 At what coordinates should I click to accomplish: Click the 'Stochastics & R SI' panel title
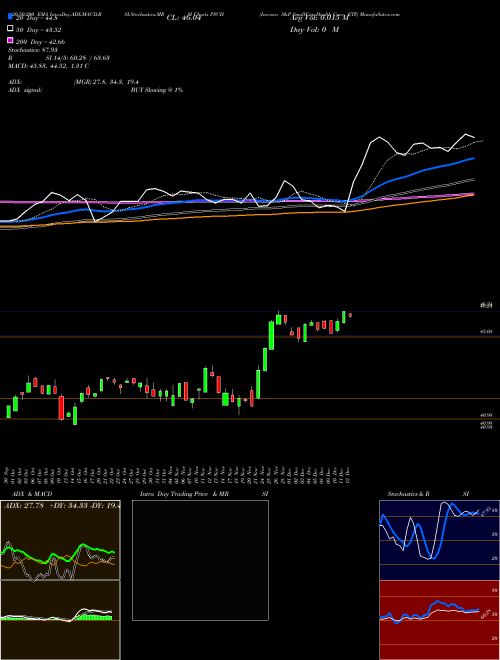[x=428, y=494]
